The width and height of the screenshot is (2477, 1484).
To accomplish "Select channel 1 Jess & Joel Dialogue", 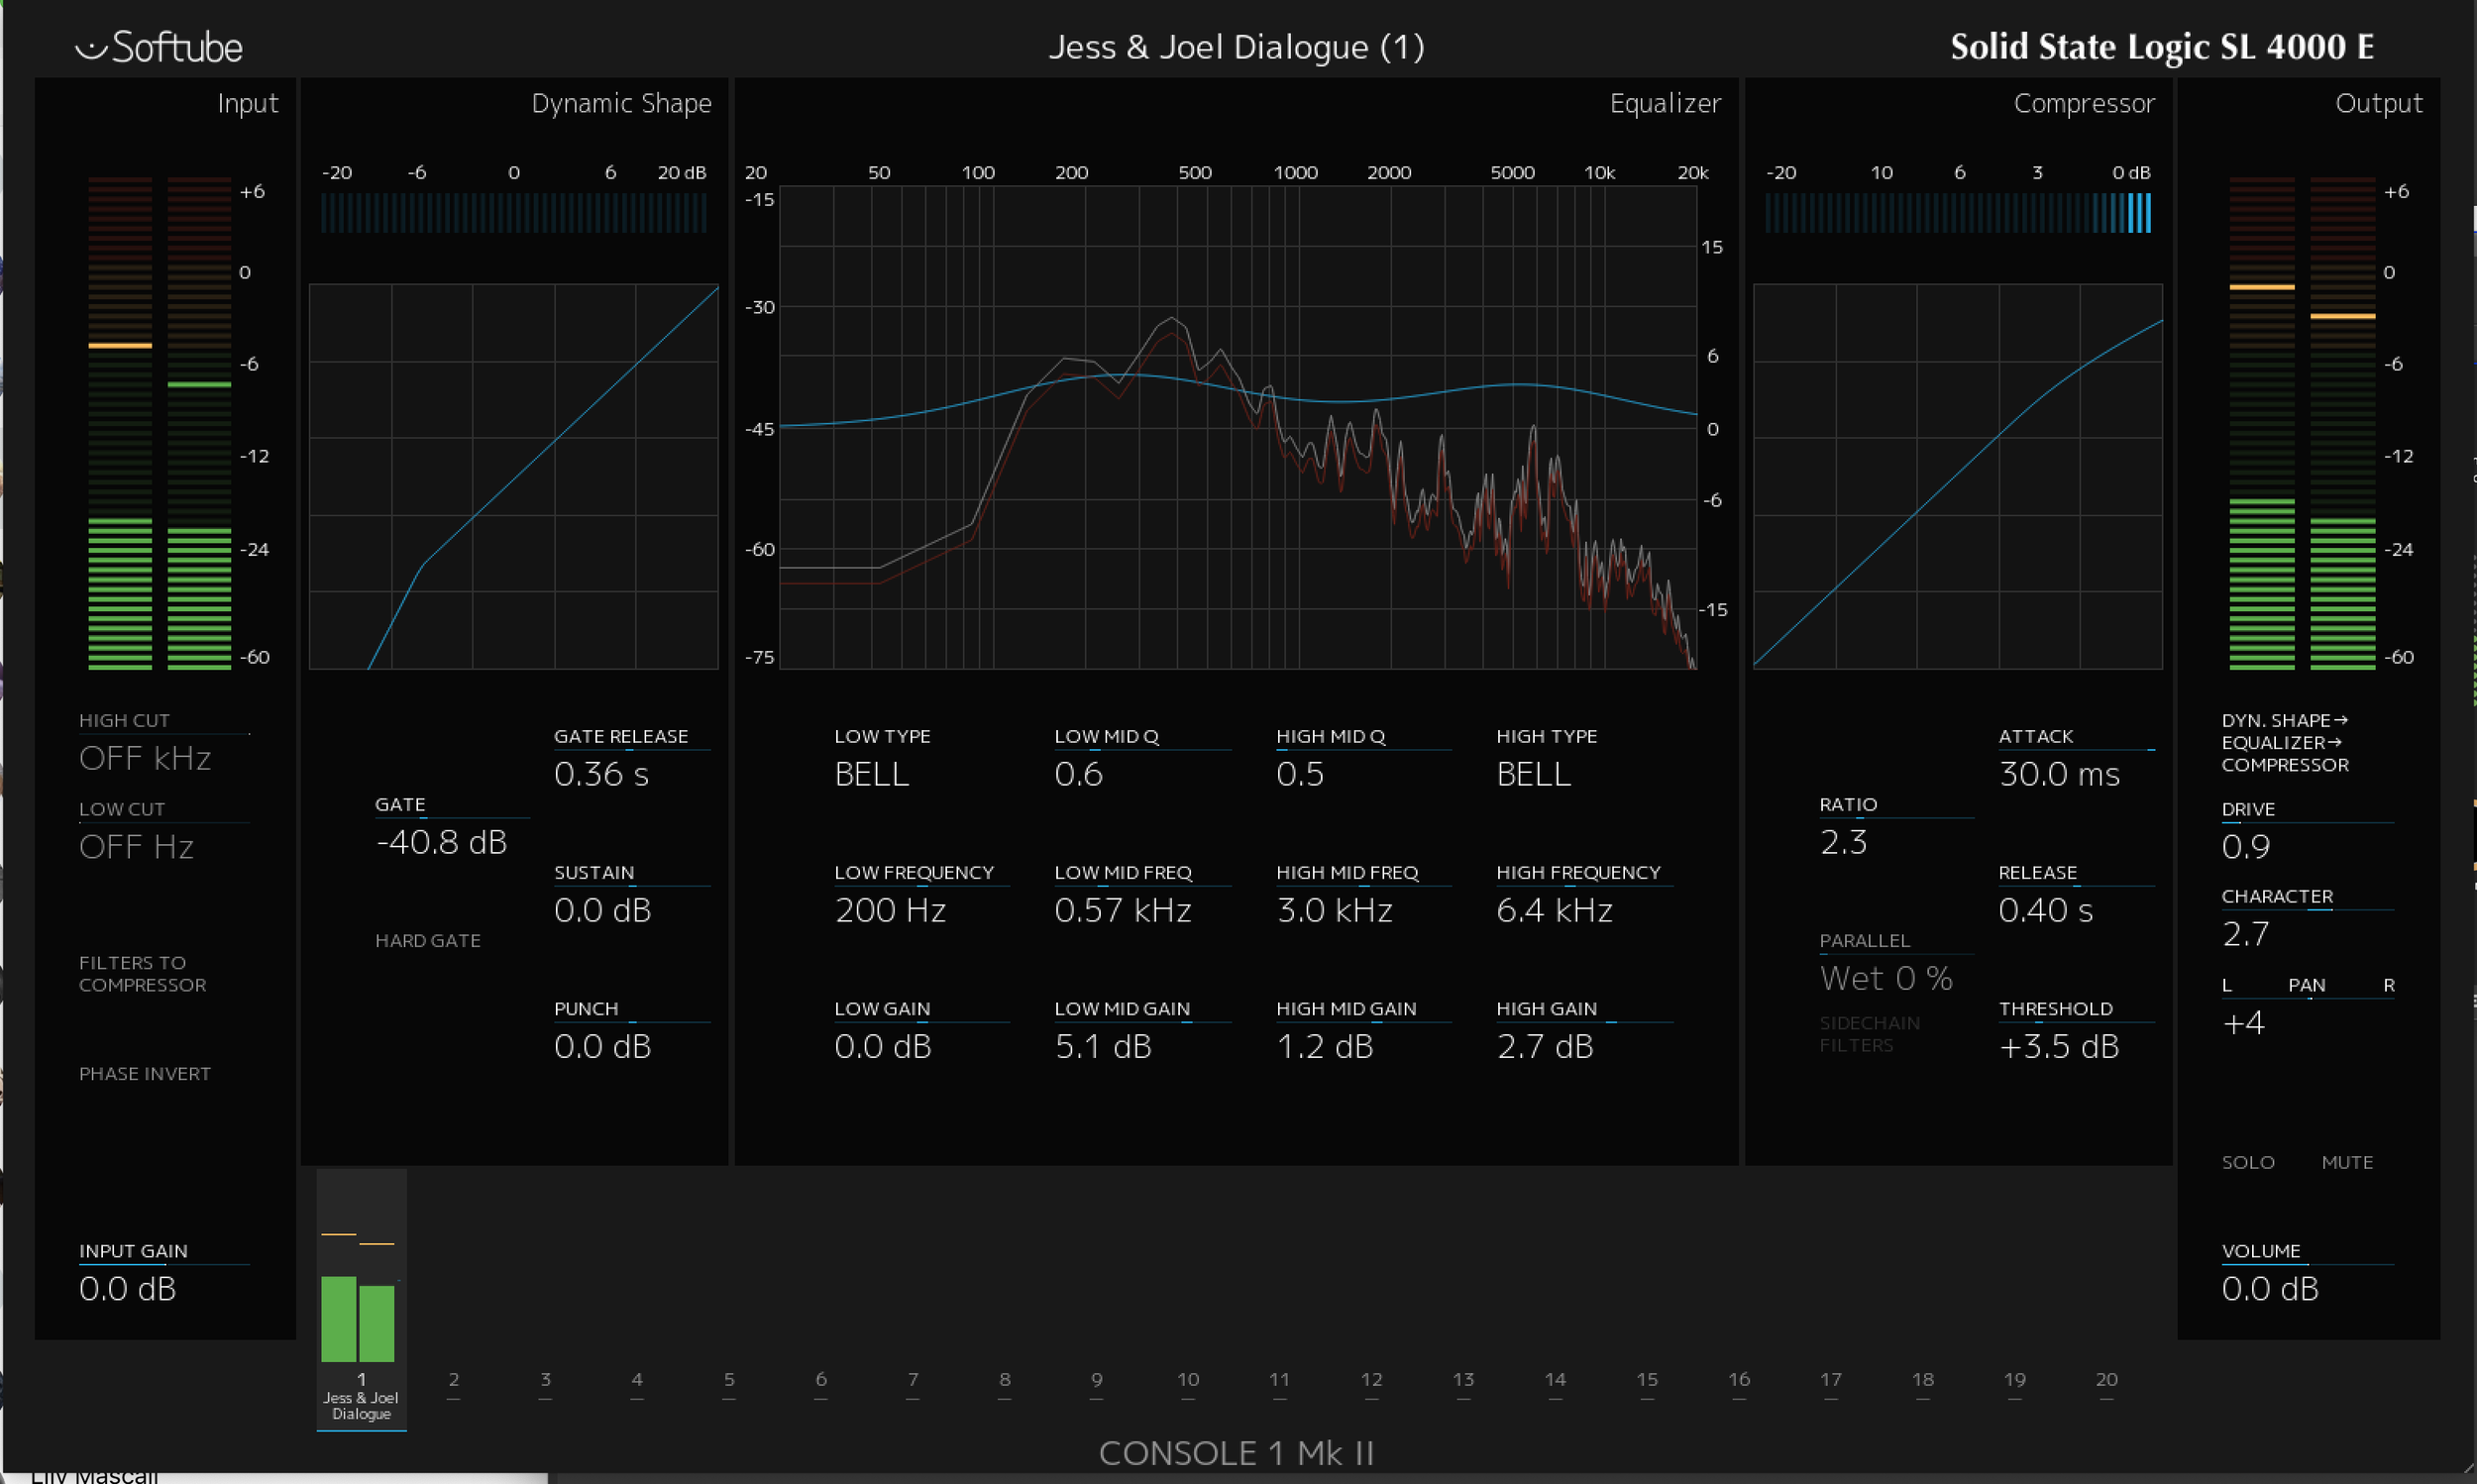I will tap(361, 1300).
